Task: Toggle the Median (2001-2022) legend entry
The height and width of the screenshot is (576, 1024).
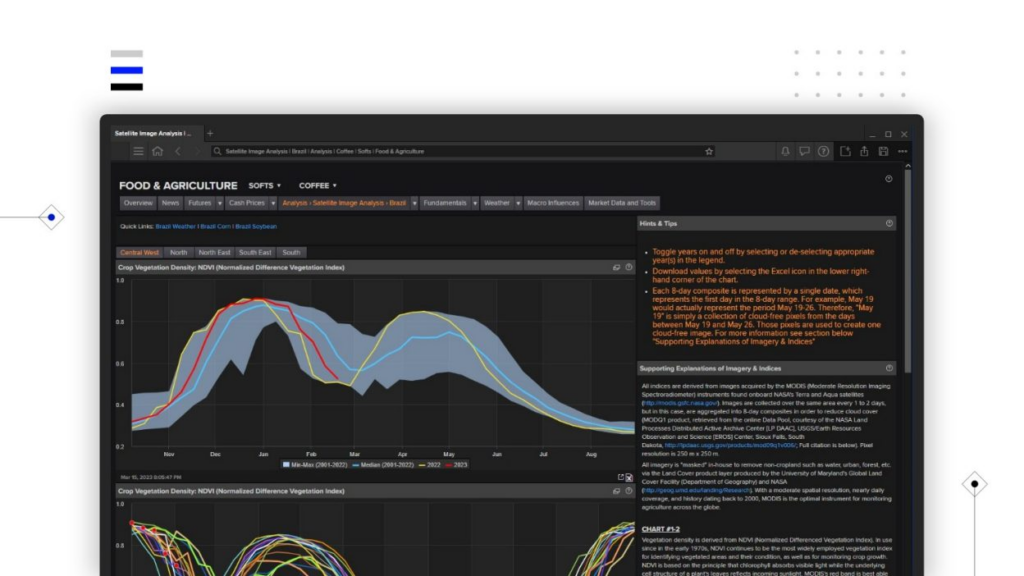Action: click(x=385, y=463)
